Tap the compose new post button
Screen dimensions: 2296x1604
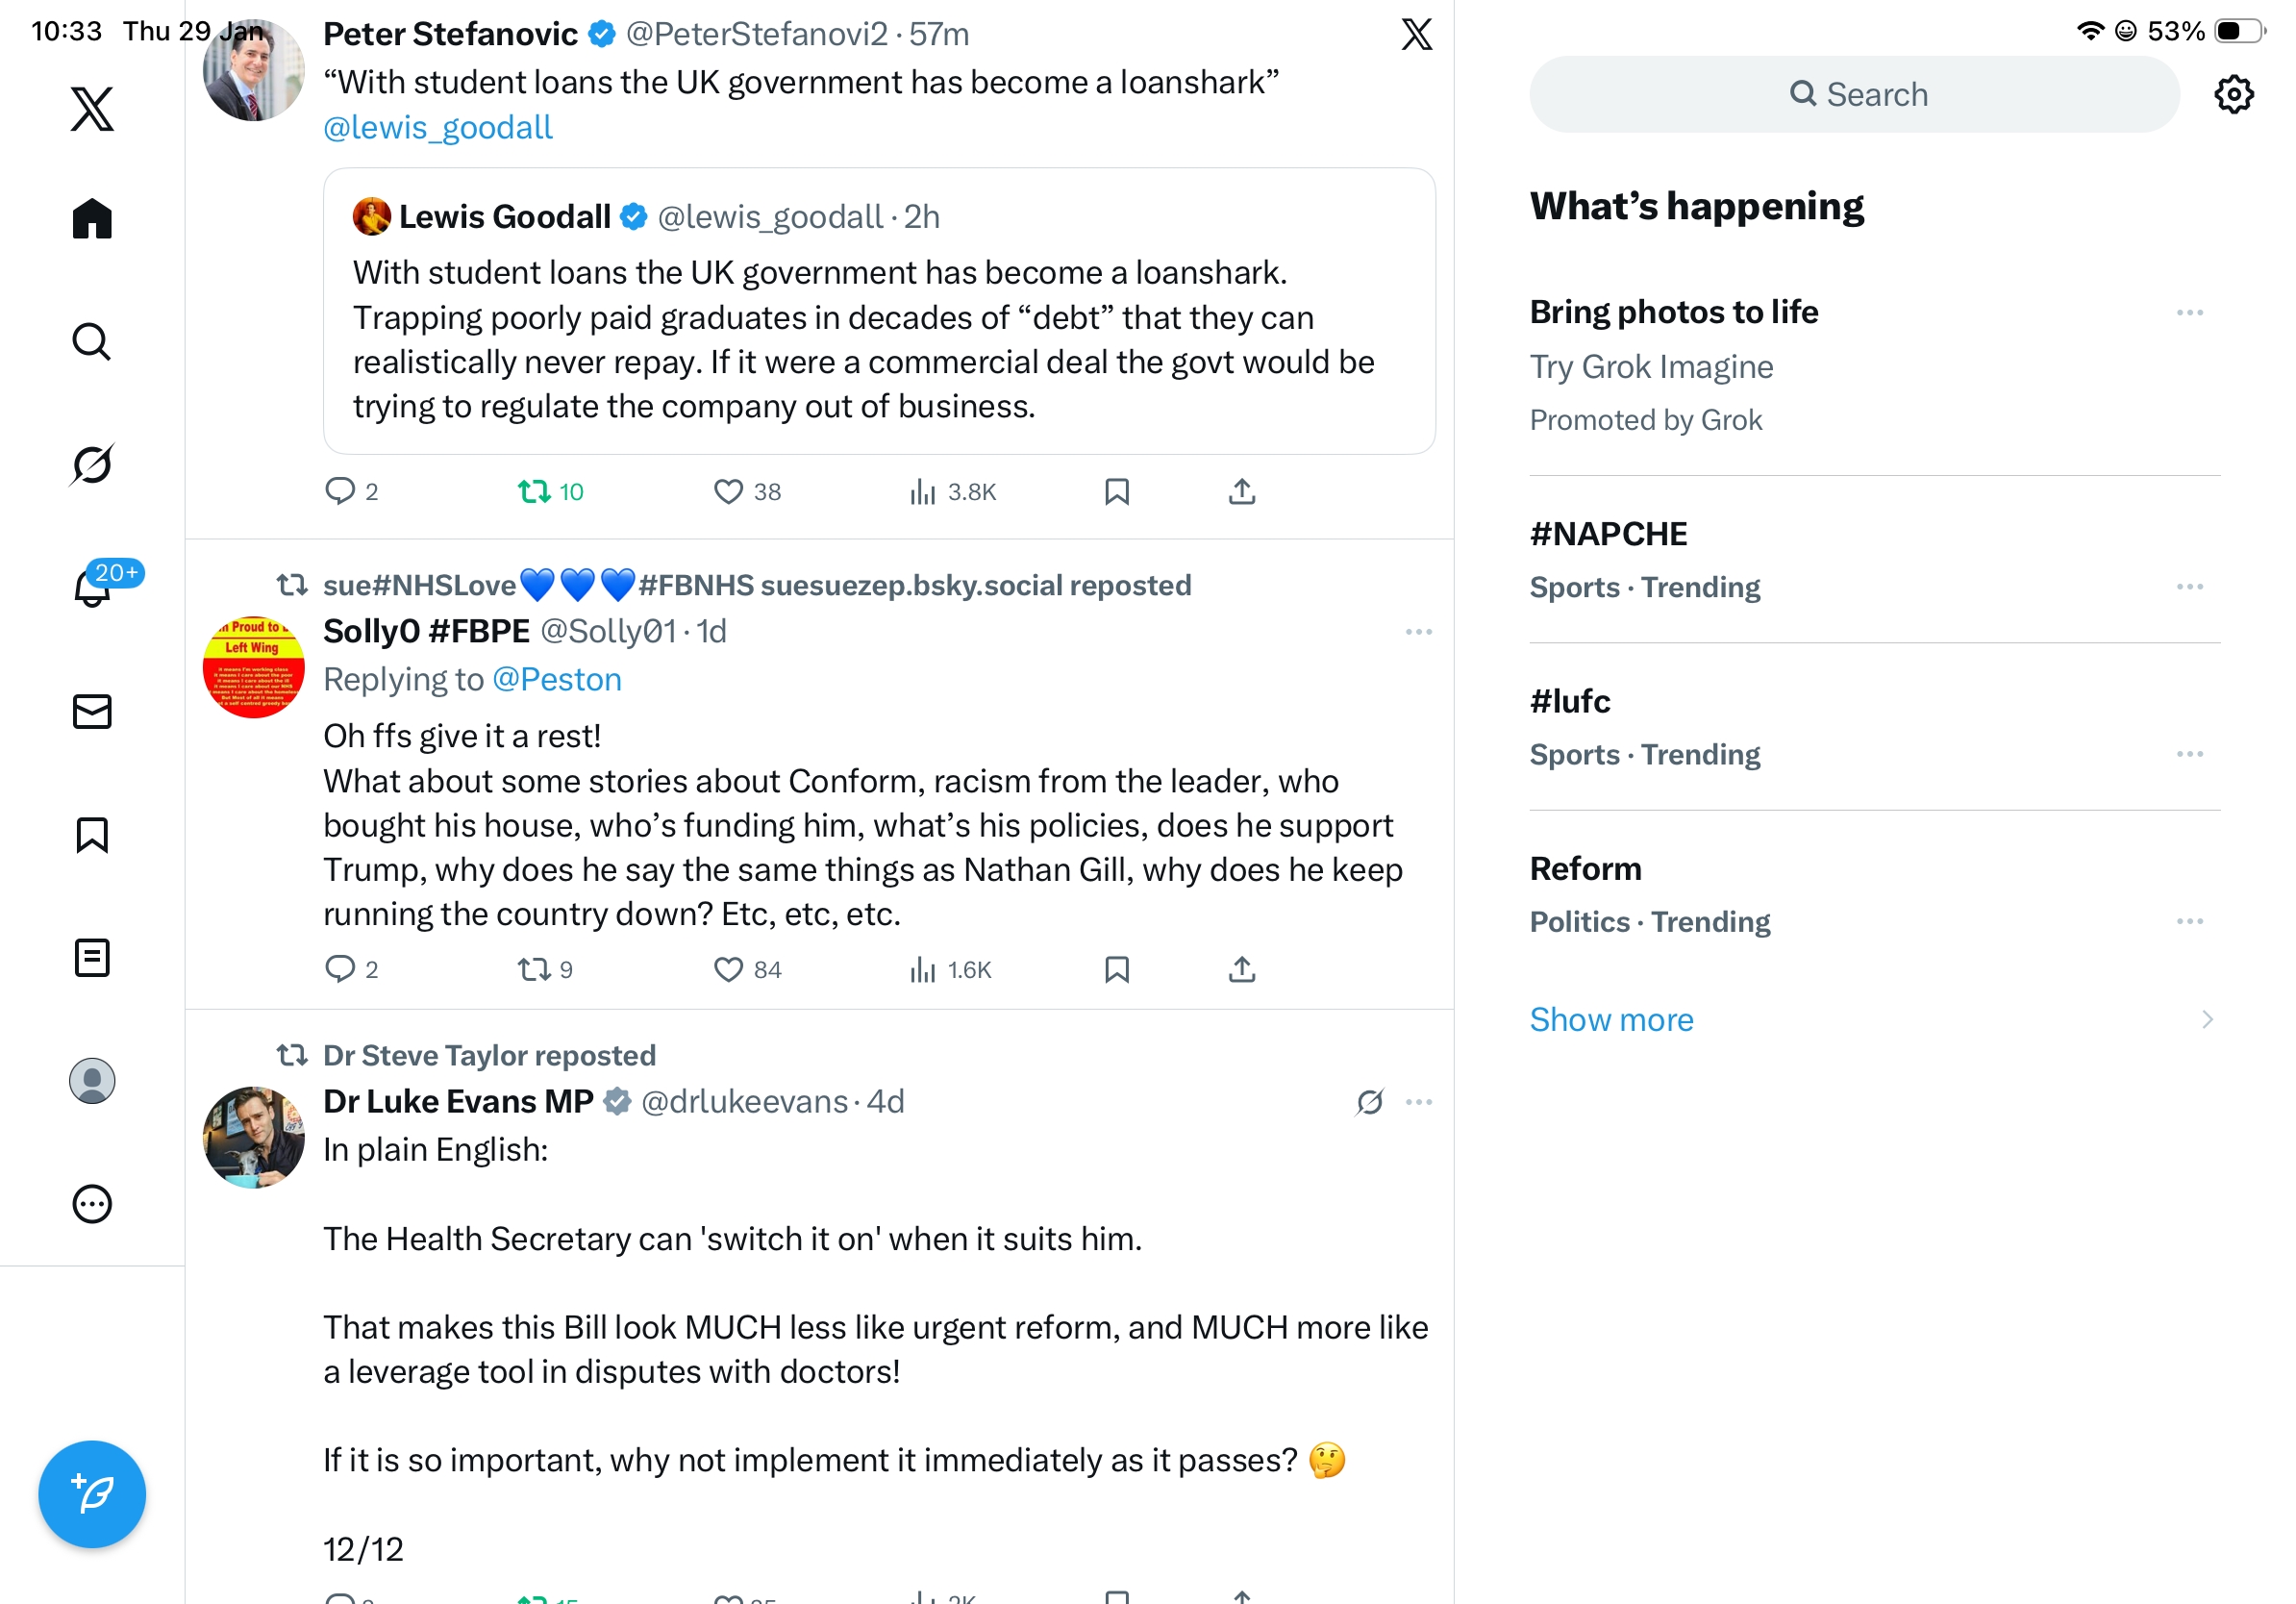(x=92, y=1493)
